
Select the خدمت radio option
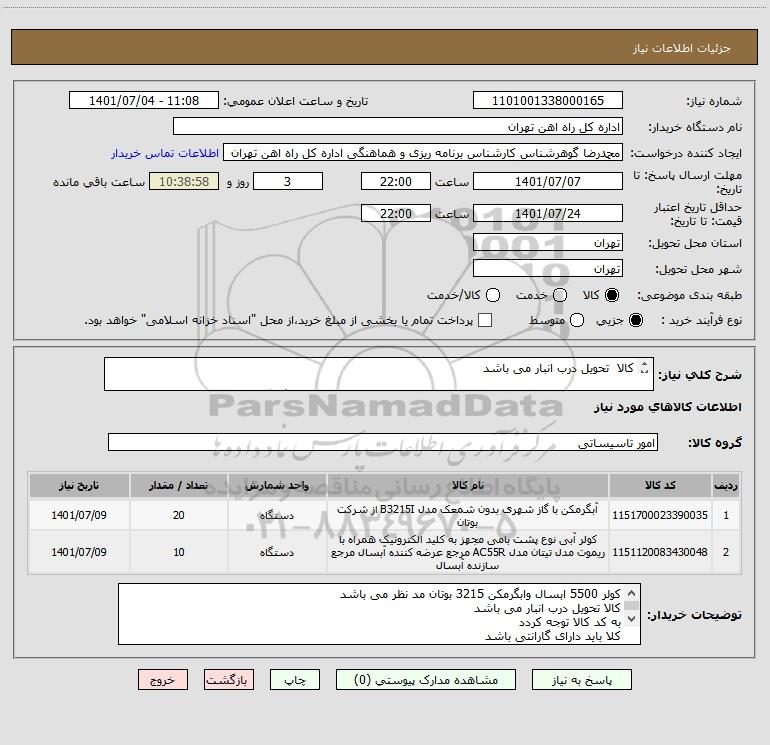[x=560, y=295]
